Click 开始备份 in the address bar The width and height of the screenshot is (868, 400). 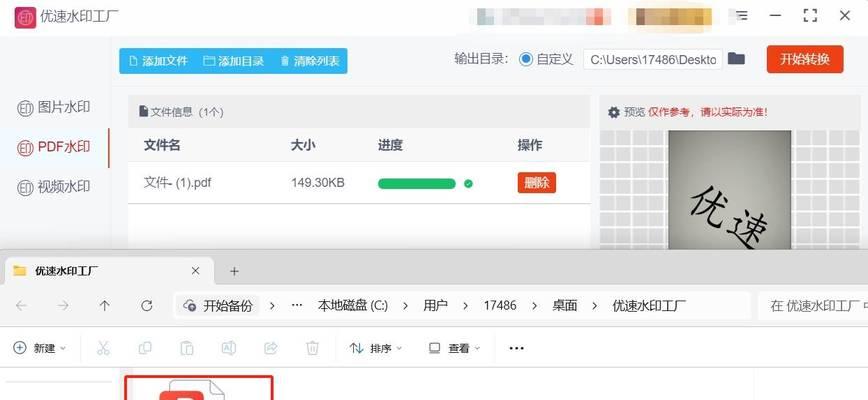219,305
